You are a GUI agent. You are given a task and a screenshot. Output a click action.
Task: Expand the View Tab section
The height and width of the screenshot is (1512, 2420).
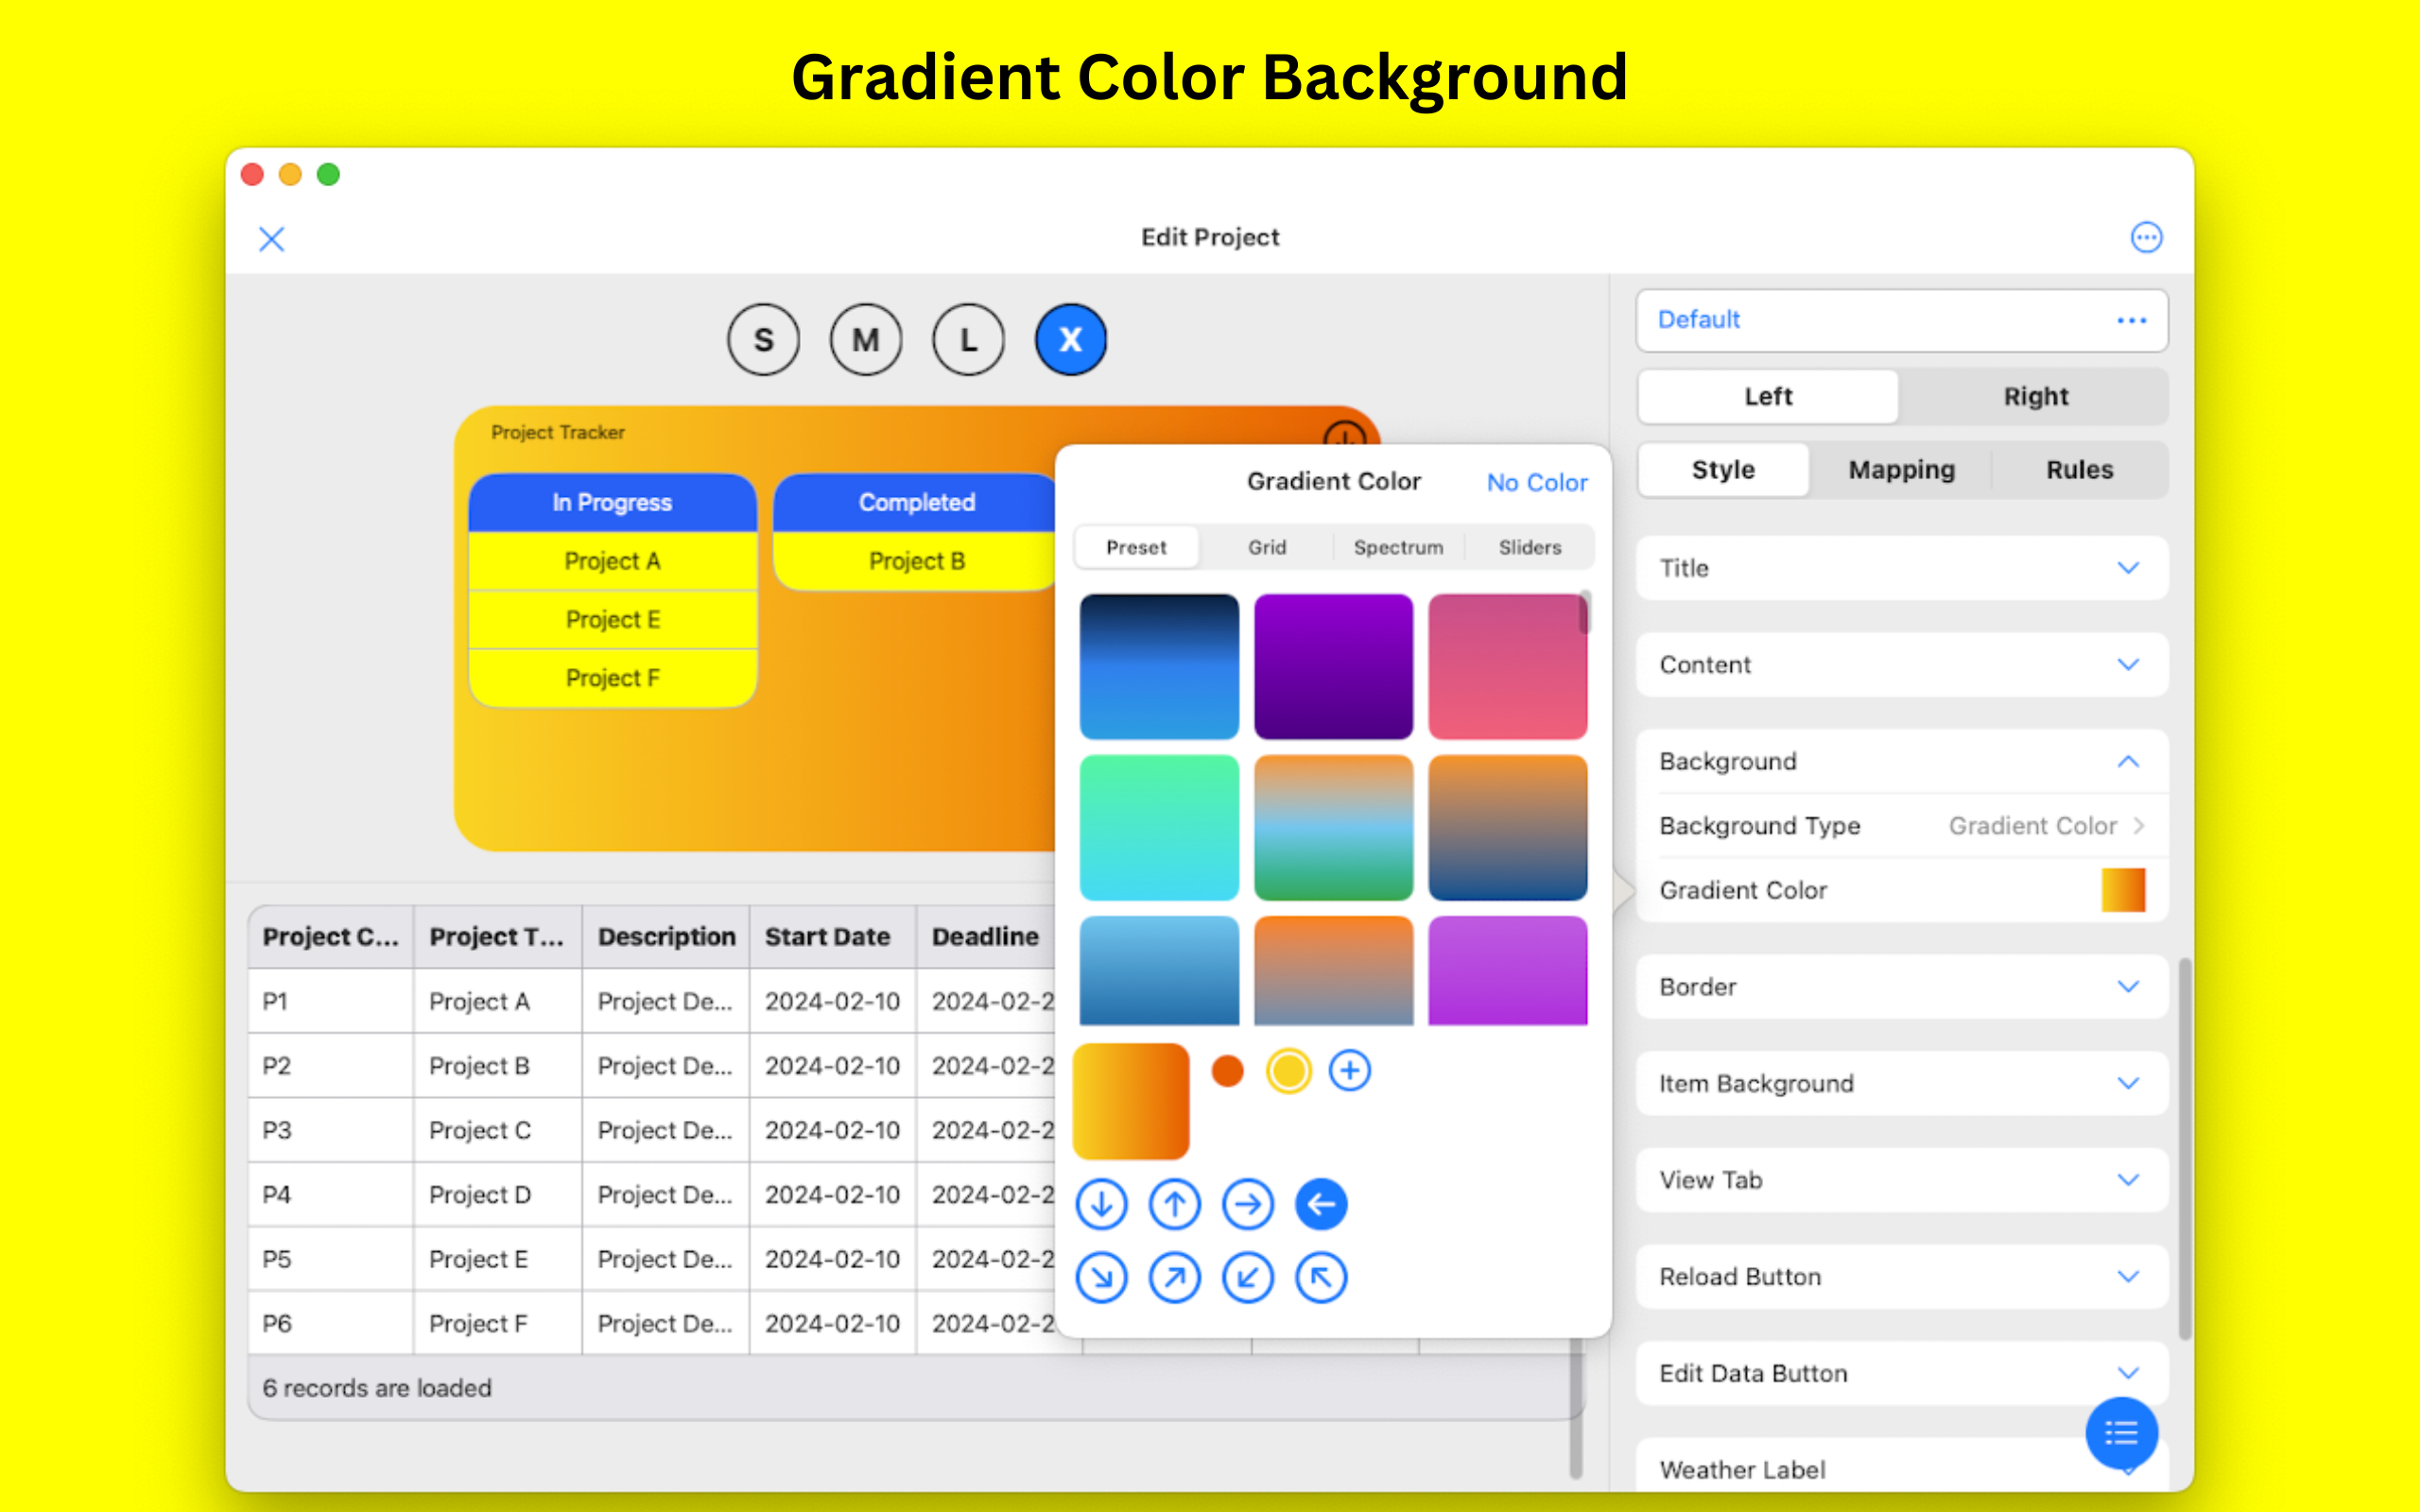tap(1902, 1180)
